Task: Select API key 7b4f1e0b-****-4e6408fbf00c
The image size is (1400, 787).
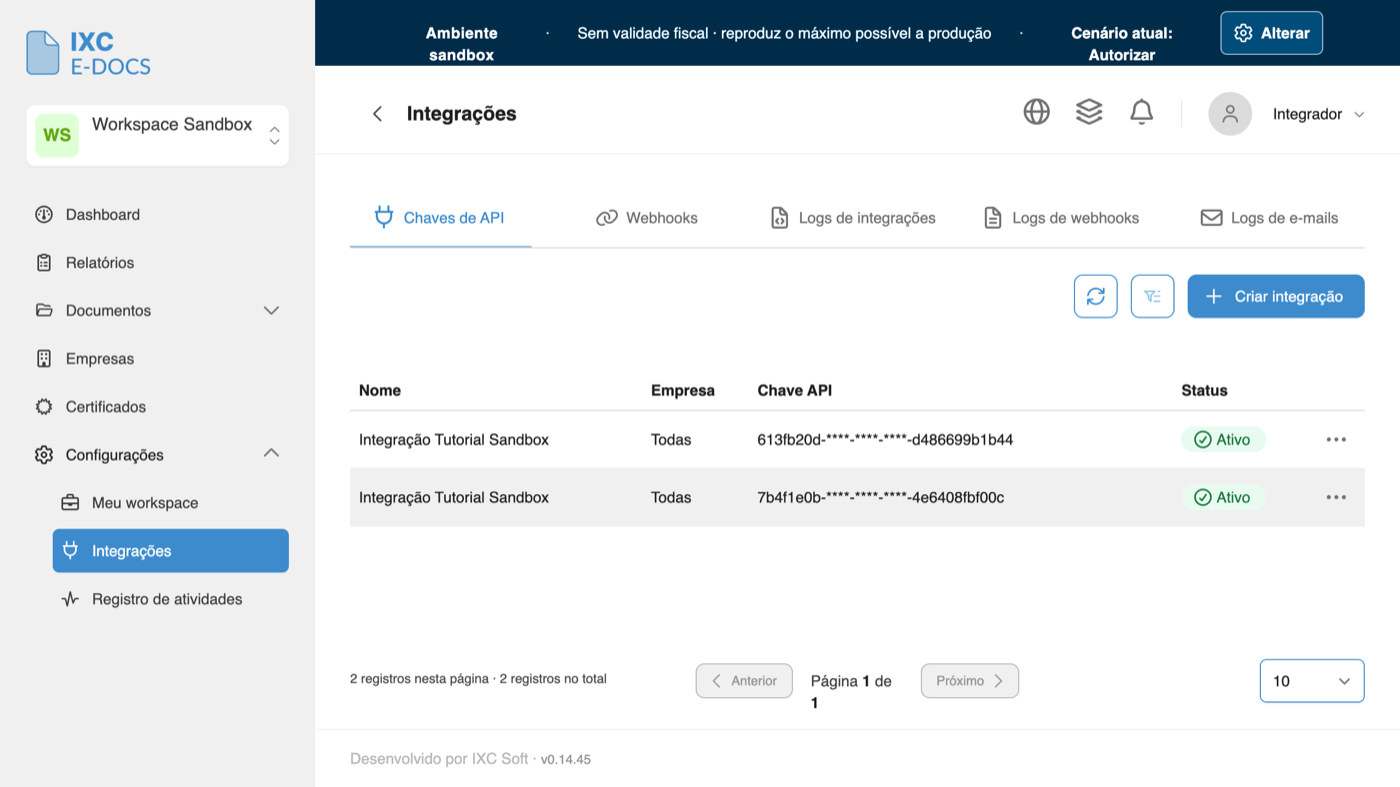Action: pos(881,497)
